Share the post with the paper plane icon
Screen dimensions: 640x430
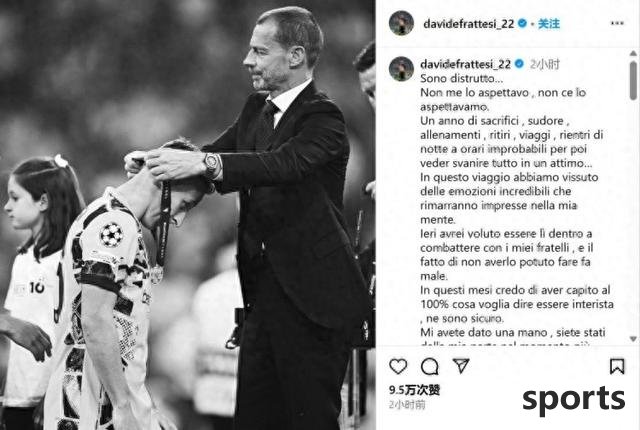[461, 366]
